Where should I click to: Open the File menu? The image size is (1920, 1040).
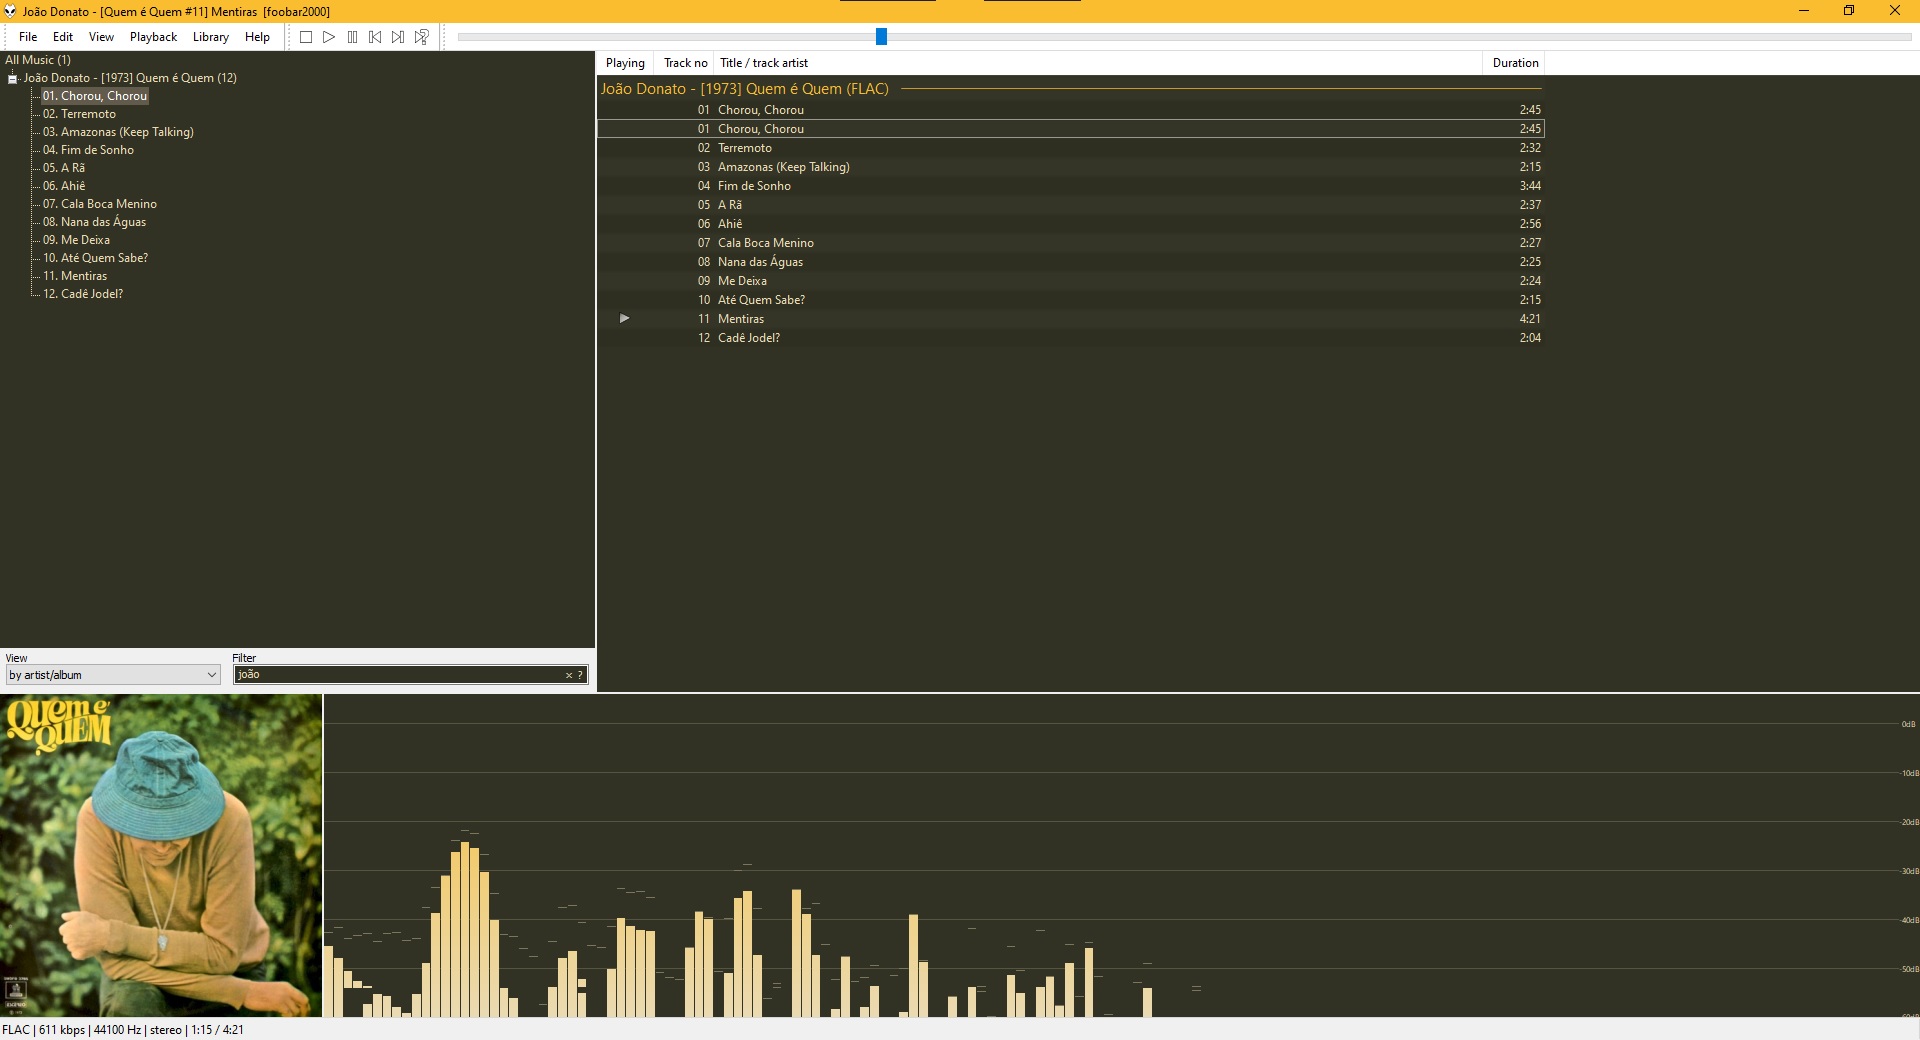(28, 37)
